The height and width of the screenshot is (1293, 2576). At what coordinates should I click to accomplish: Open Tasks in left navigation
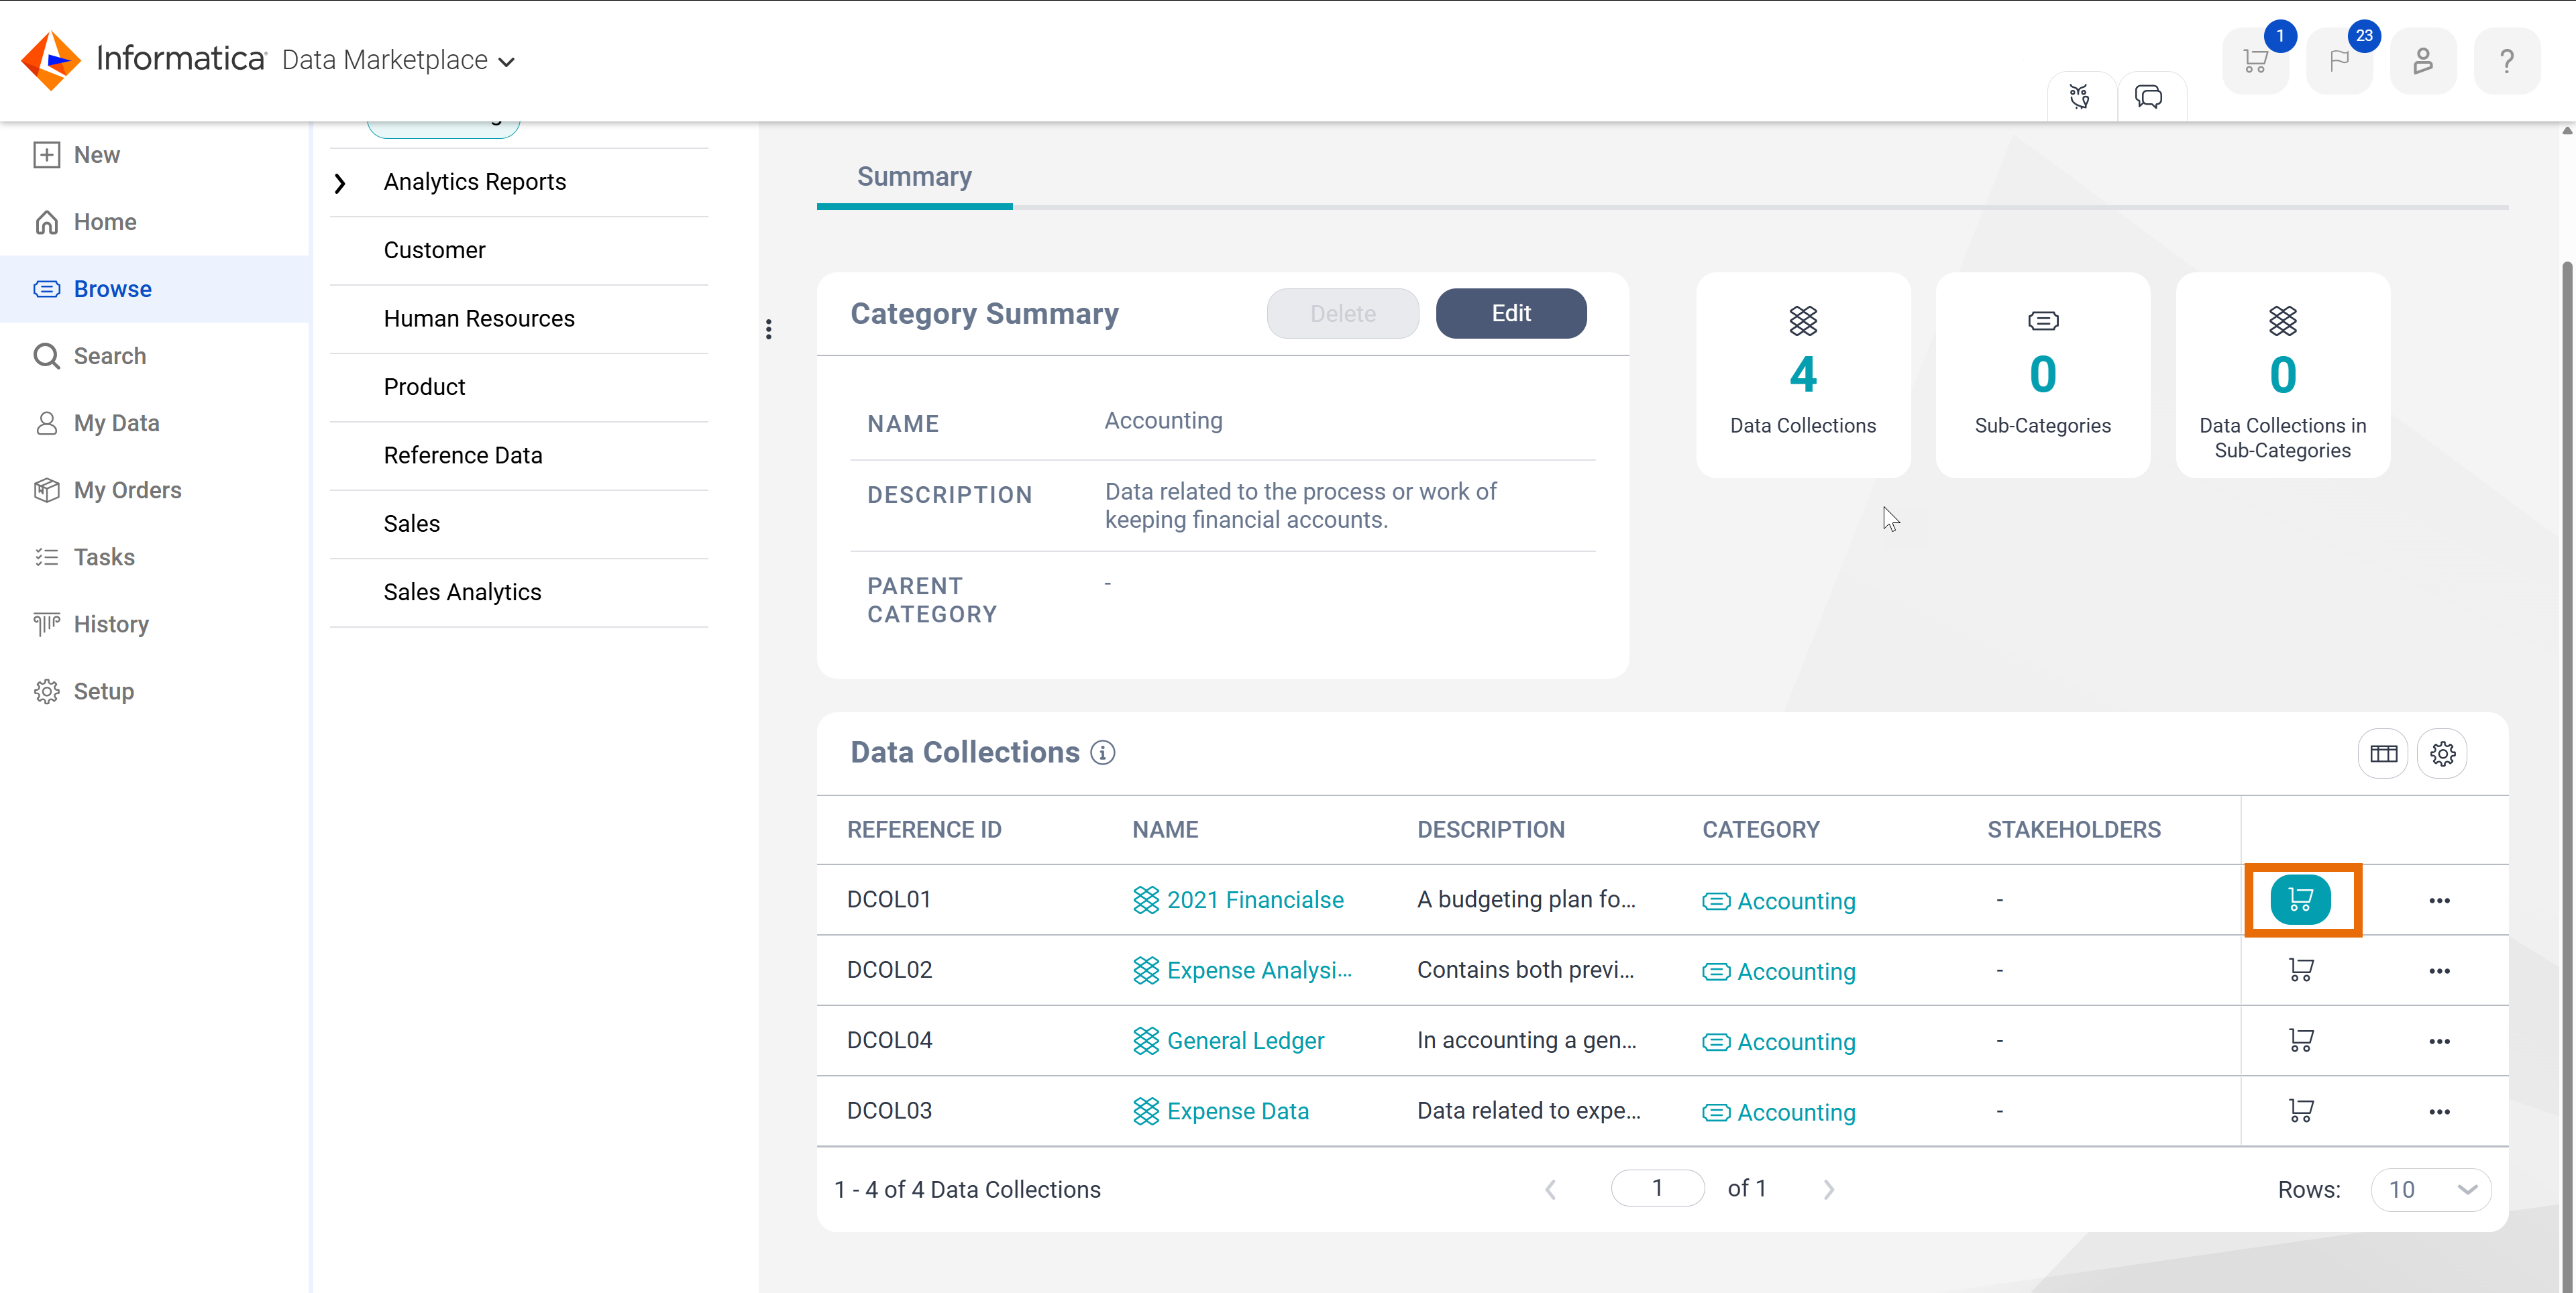tap(155, 557)
